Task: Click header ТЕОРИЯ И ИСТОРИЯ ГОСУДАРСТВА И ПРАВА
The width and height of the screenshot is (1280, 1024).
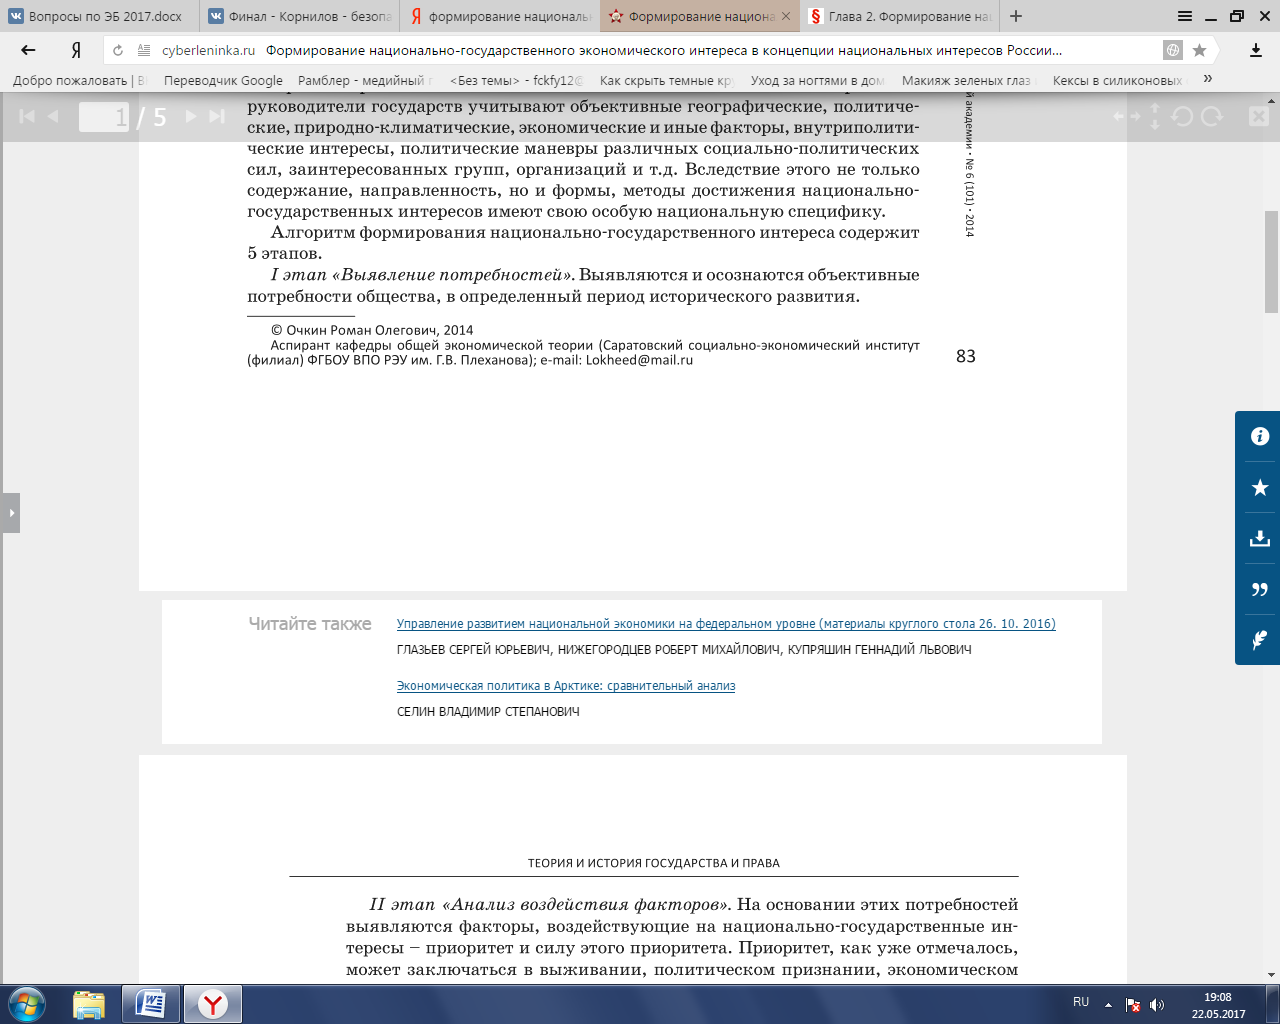Action: (654, 863)
